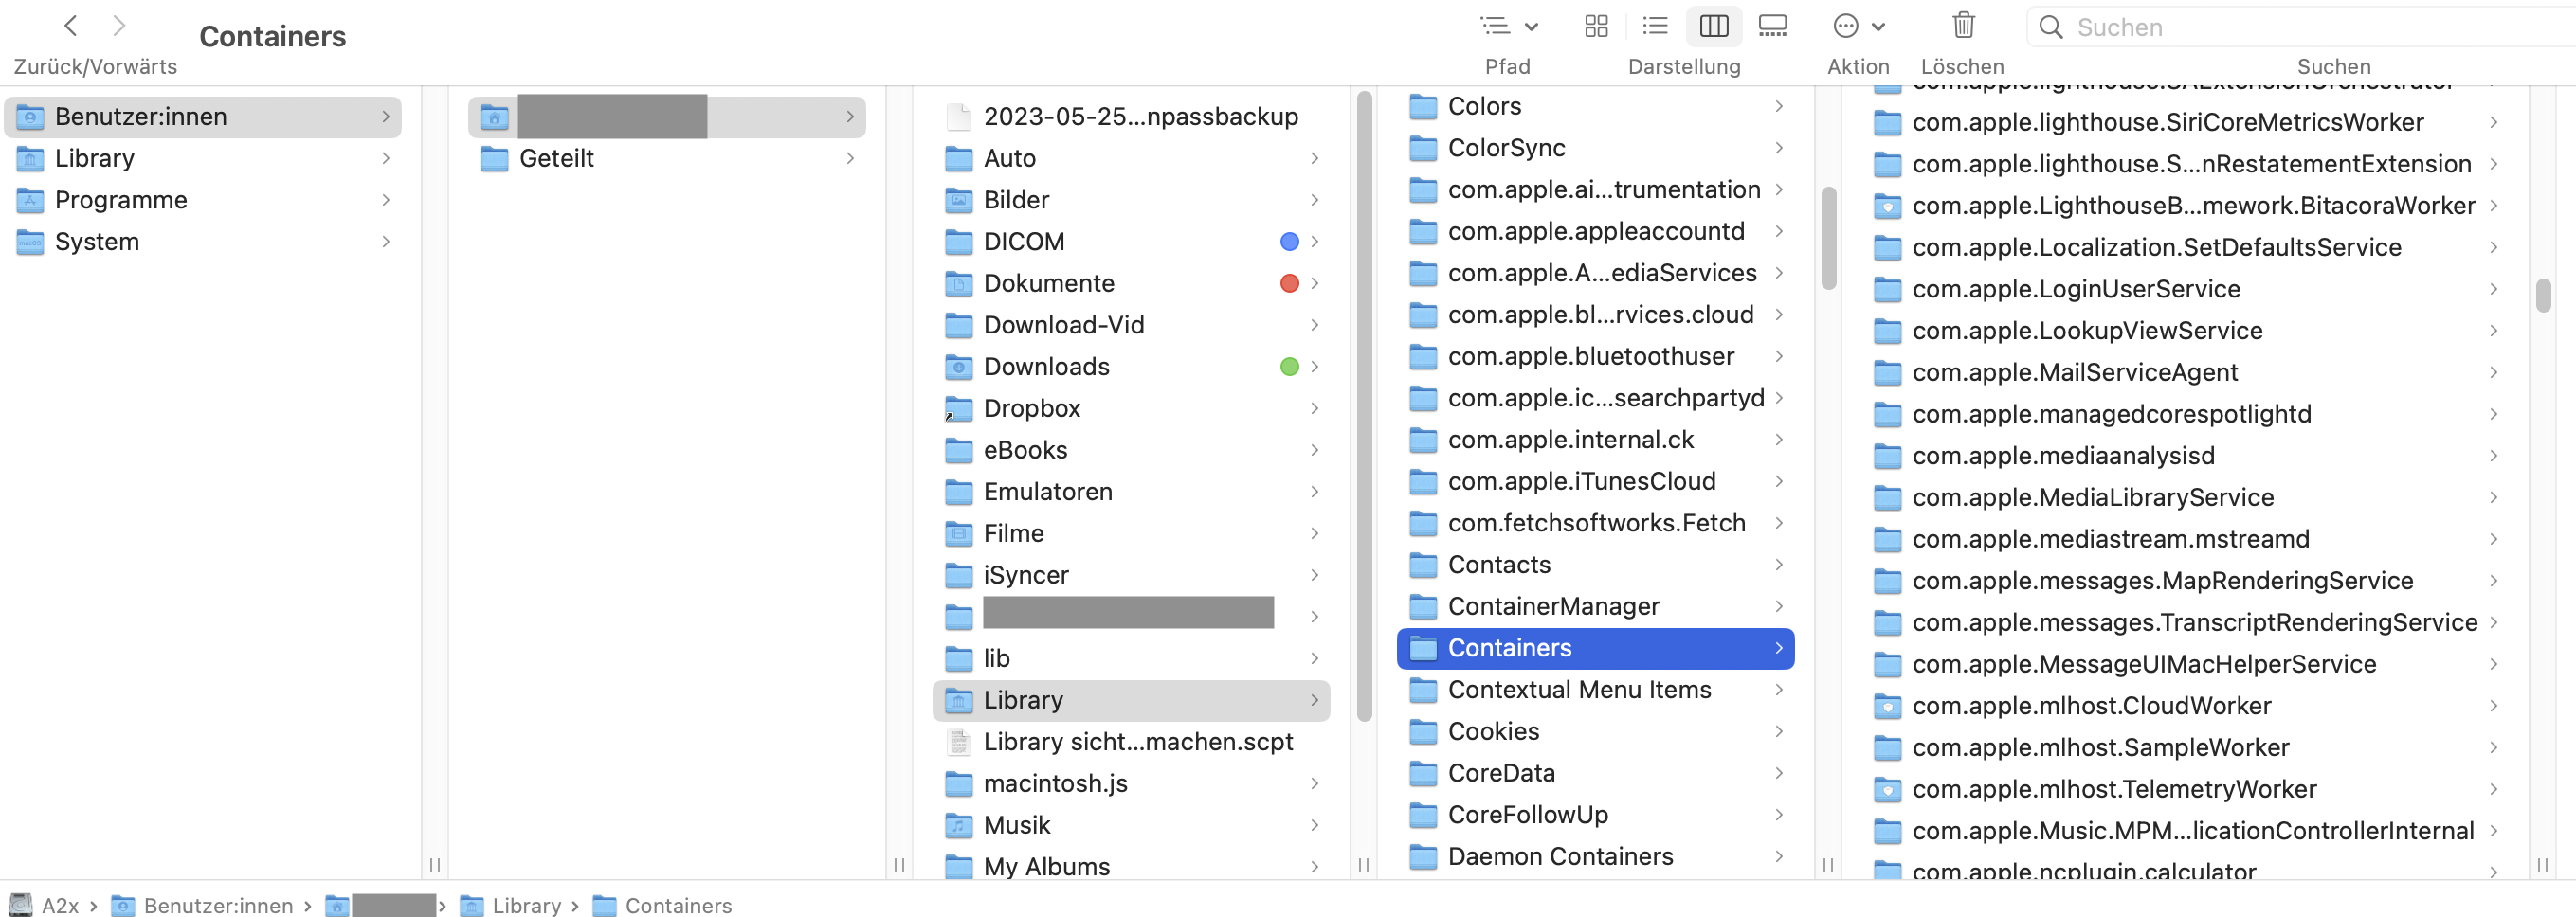Select the Contextual Menu Items folder
Viewport: 2576px width, 917px height.
1595,690
